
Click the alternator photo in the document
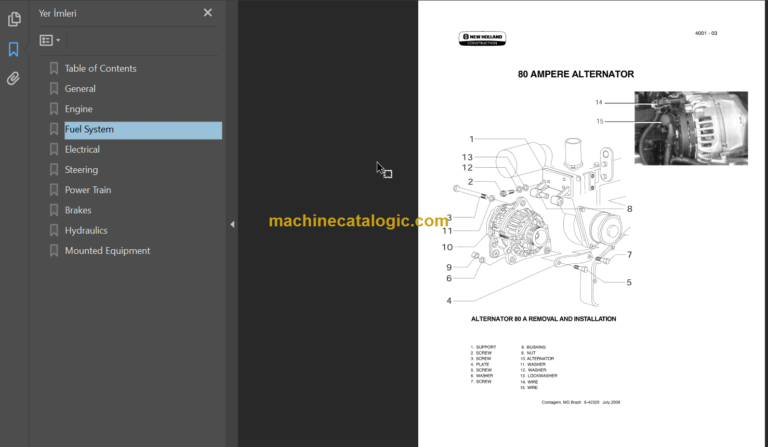click(691, 128)
